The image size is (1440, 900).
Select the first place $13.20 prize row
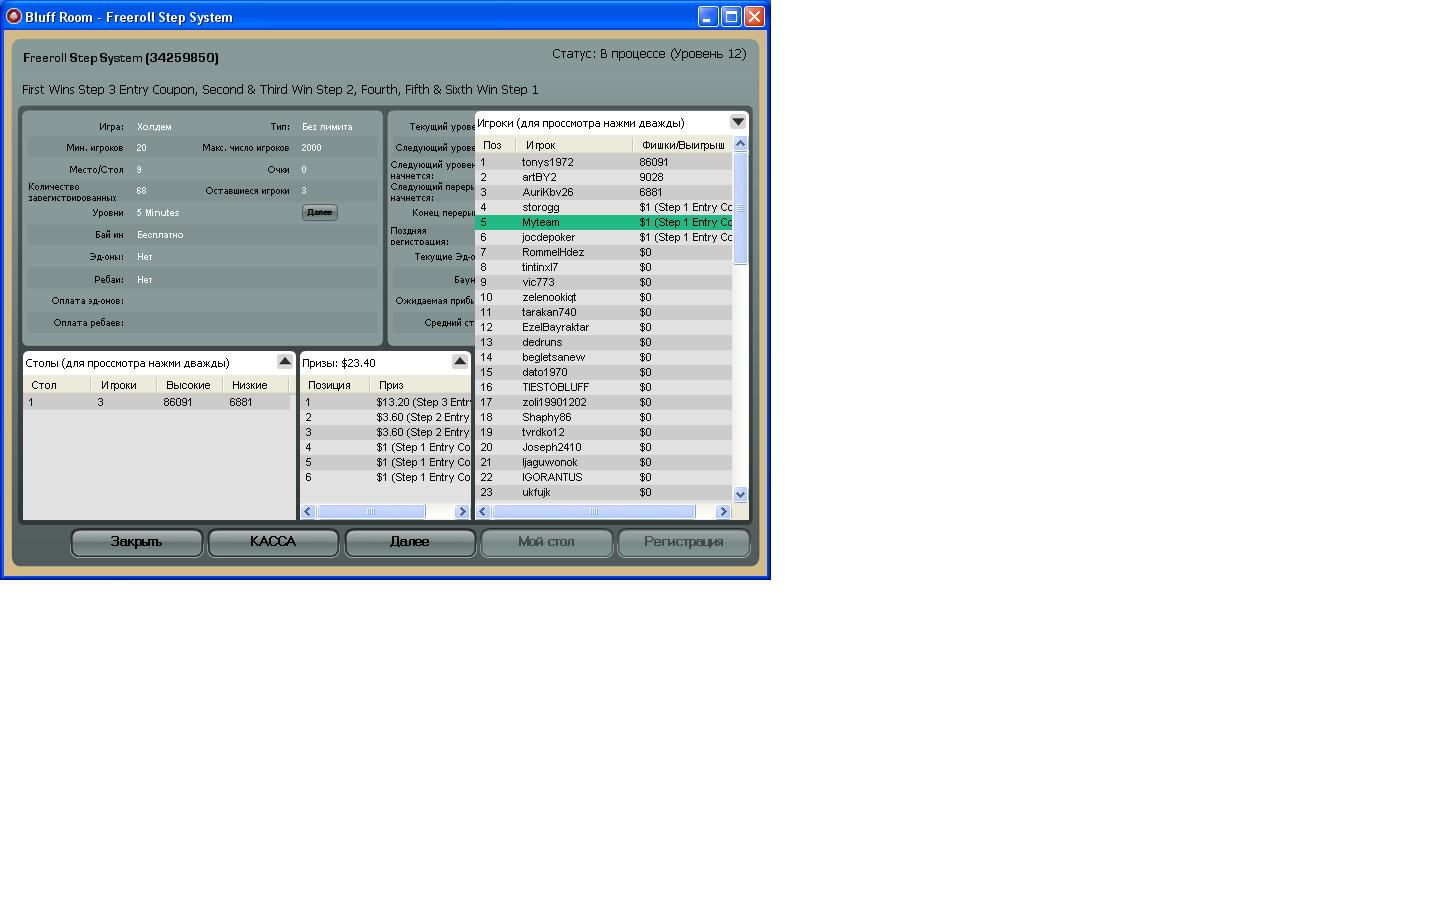click(x=385, y=402)
